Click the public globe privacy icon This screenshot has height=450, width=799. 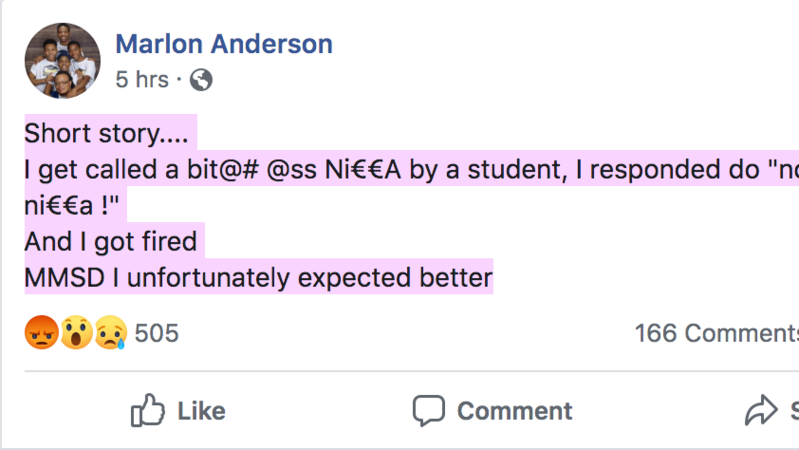pyautogui.click(x=201, y=79)
